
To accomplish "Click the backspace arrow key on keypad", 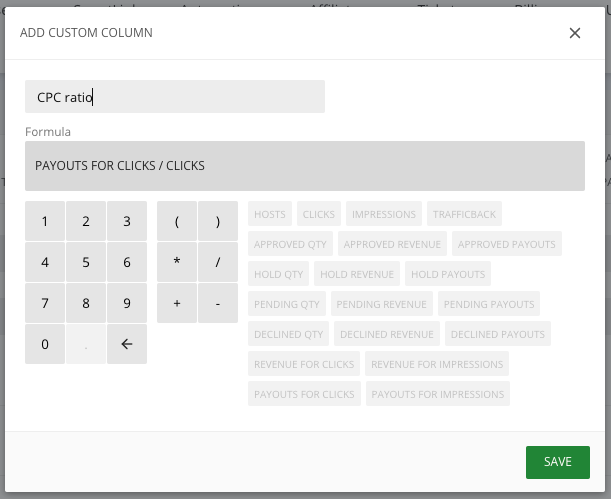I will click(x=127, y=344).
